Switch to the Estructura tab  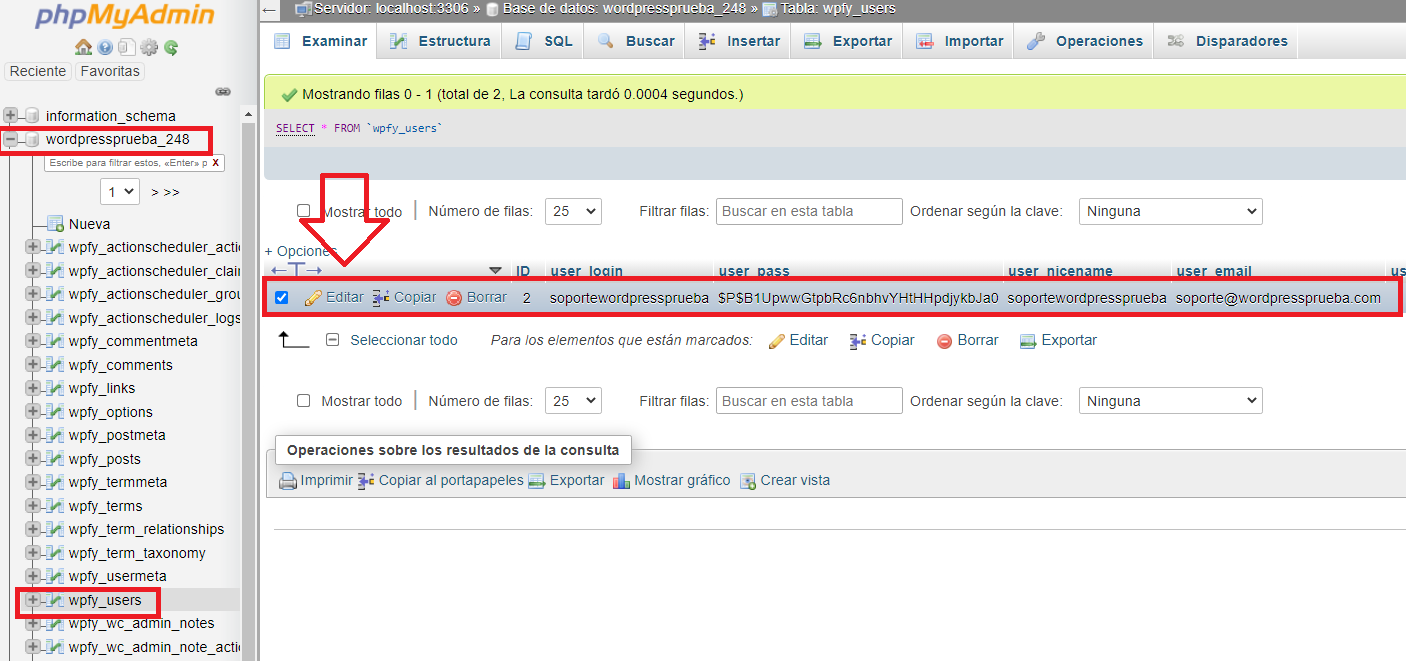pyautogui.click(x=441, y=41)
